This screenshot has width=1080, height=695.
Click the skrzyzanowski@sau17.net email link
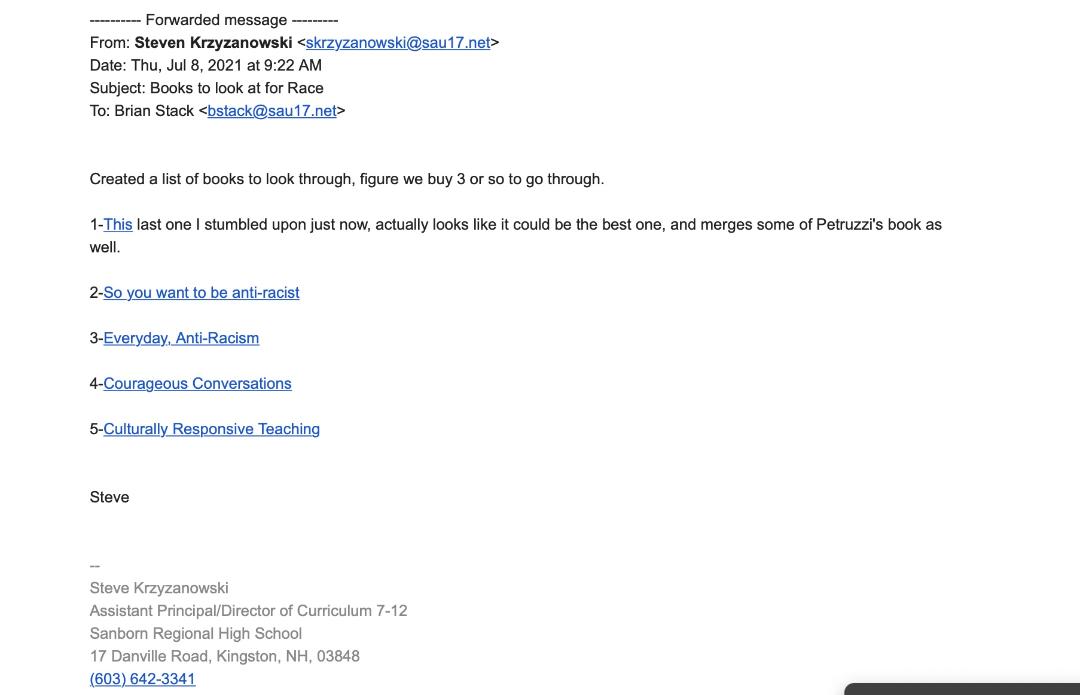[x=398, y=43]
